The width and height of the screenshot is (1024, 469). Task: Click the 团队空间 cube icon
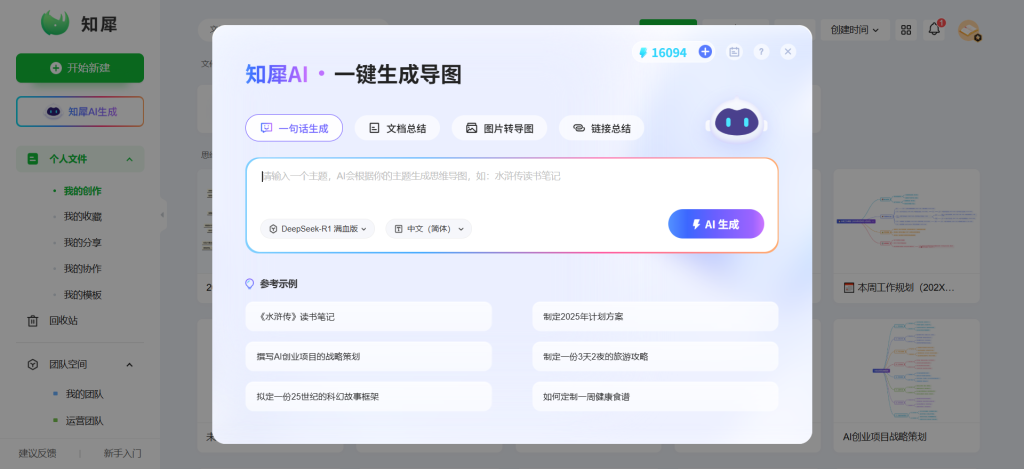pos(33,364)
